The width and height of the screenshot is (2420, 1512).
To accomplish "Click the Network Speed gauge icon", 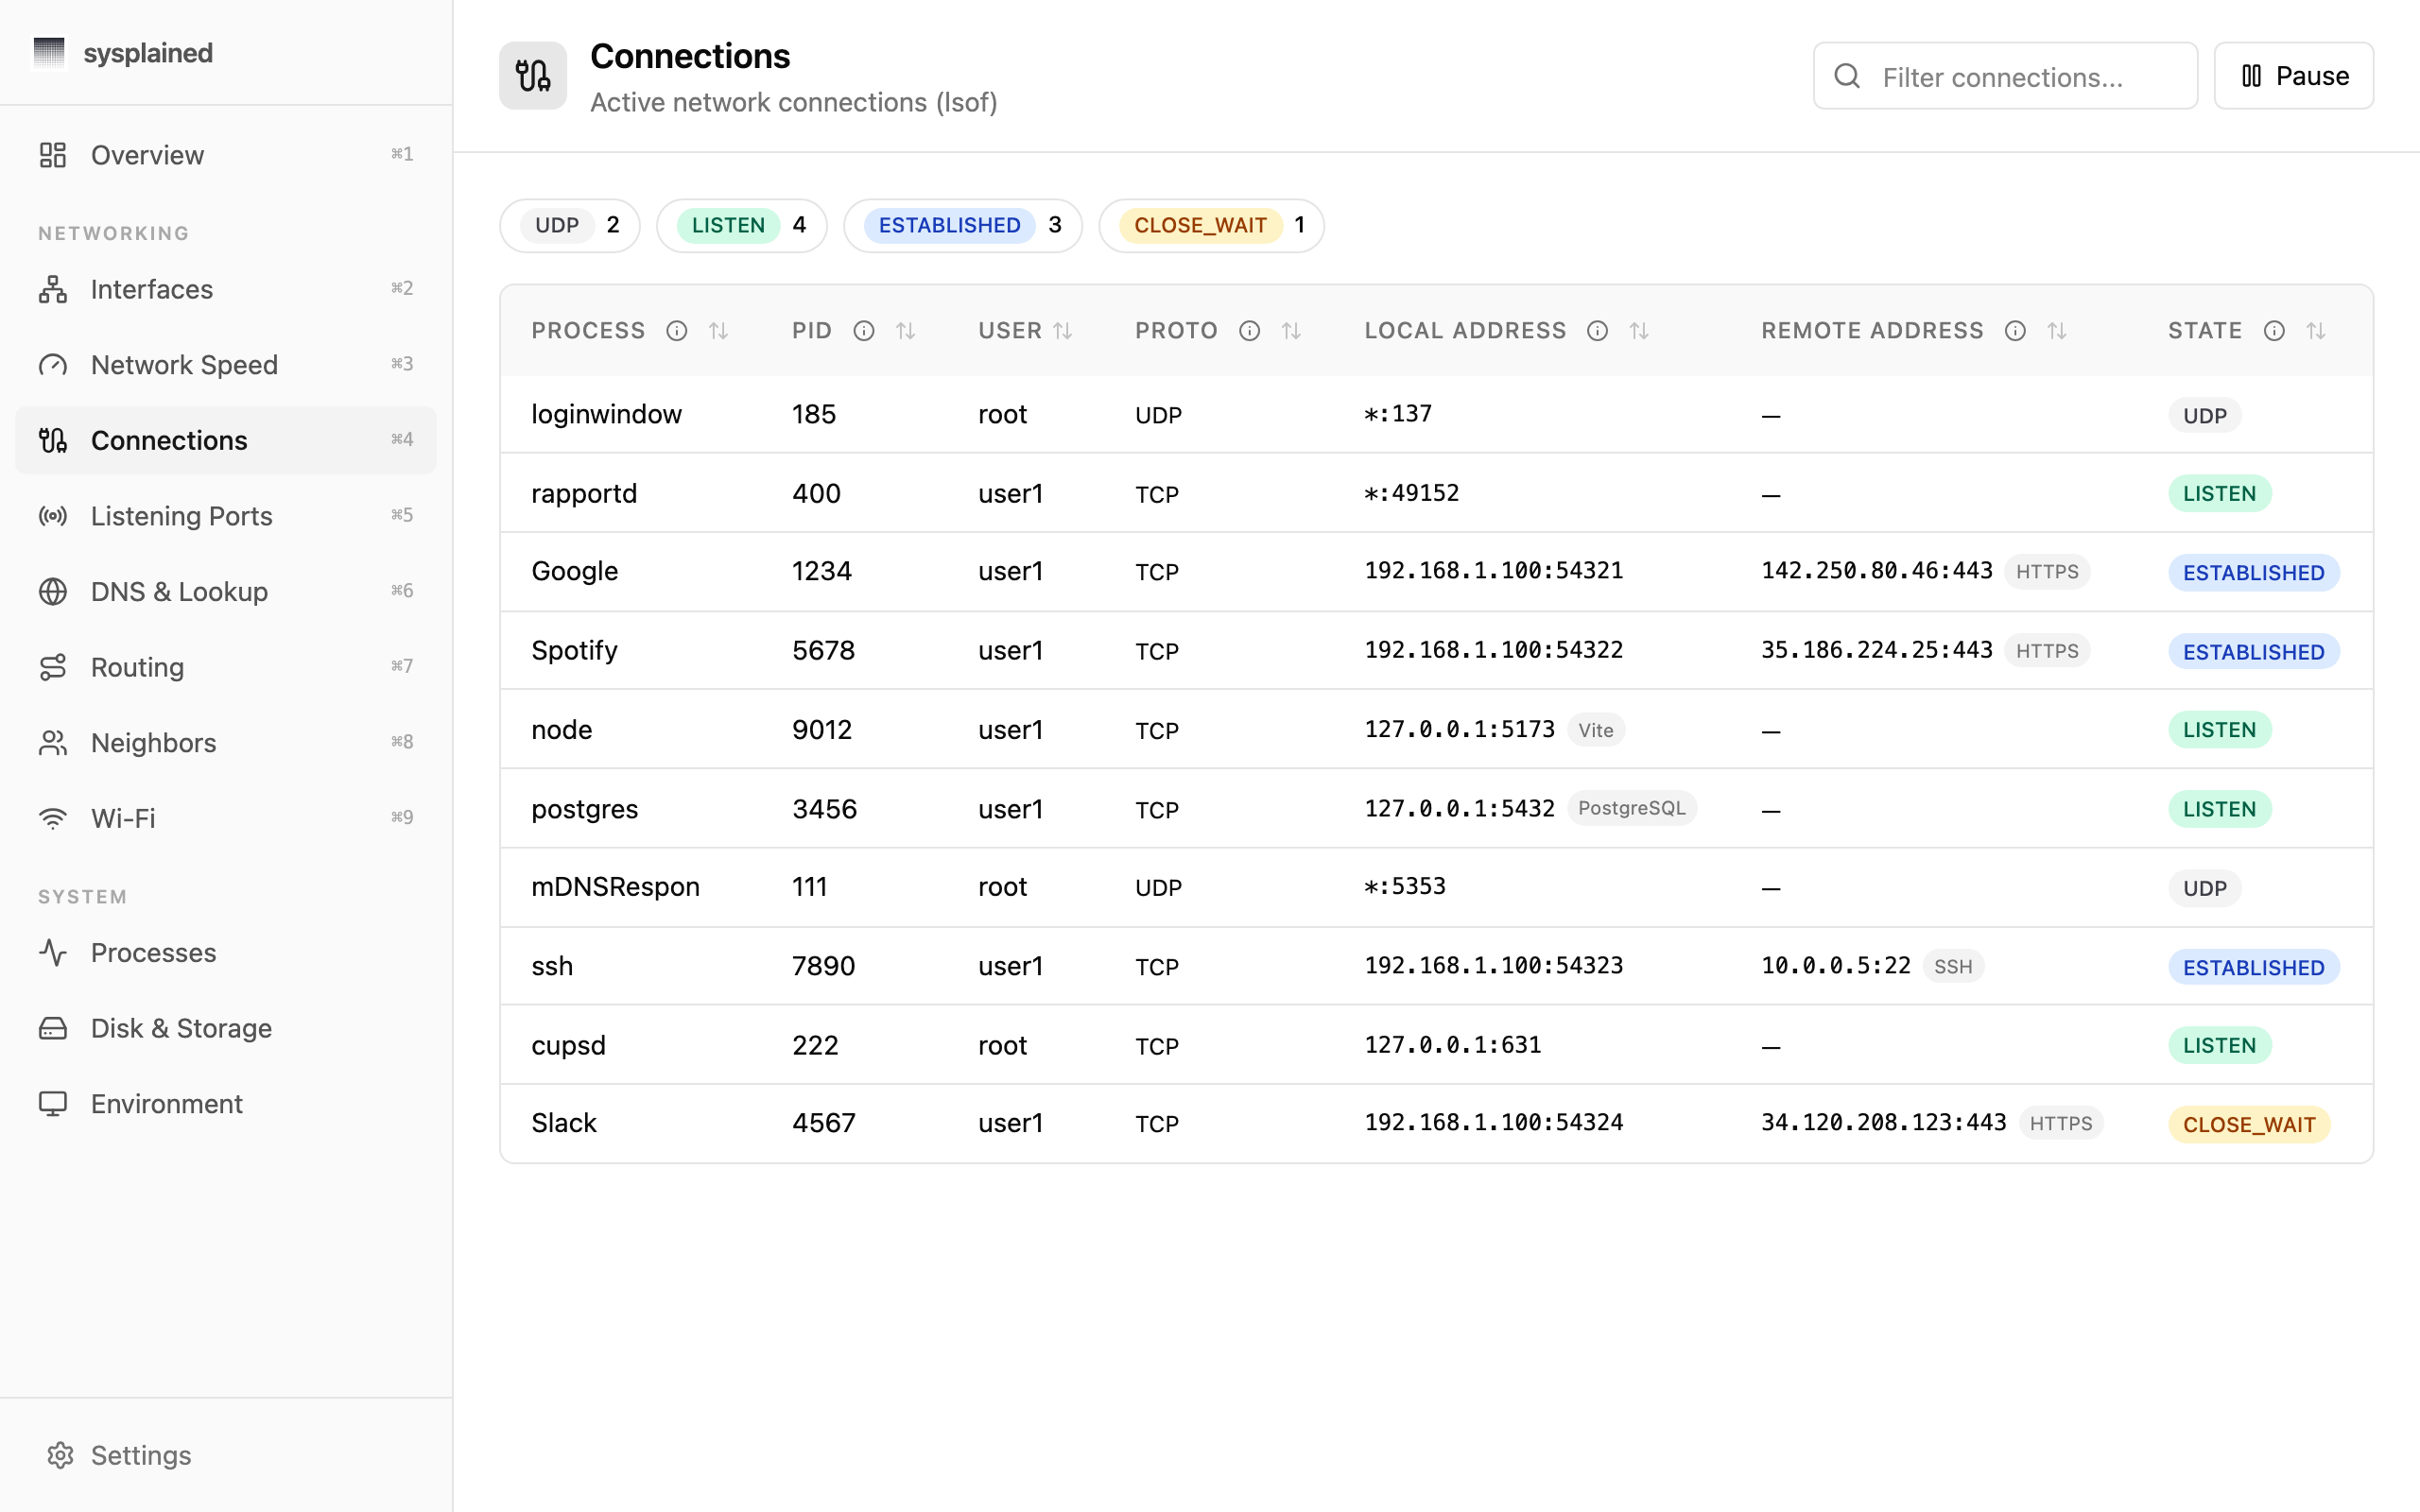I will click(53, 365).
